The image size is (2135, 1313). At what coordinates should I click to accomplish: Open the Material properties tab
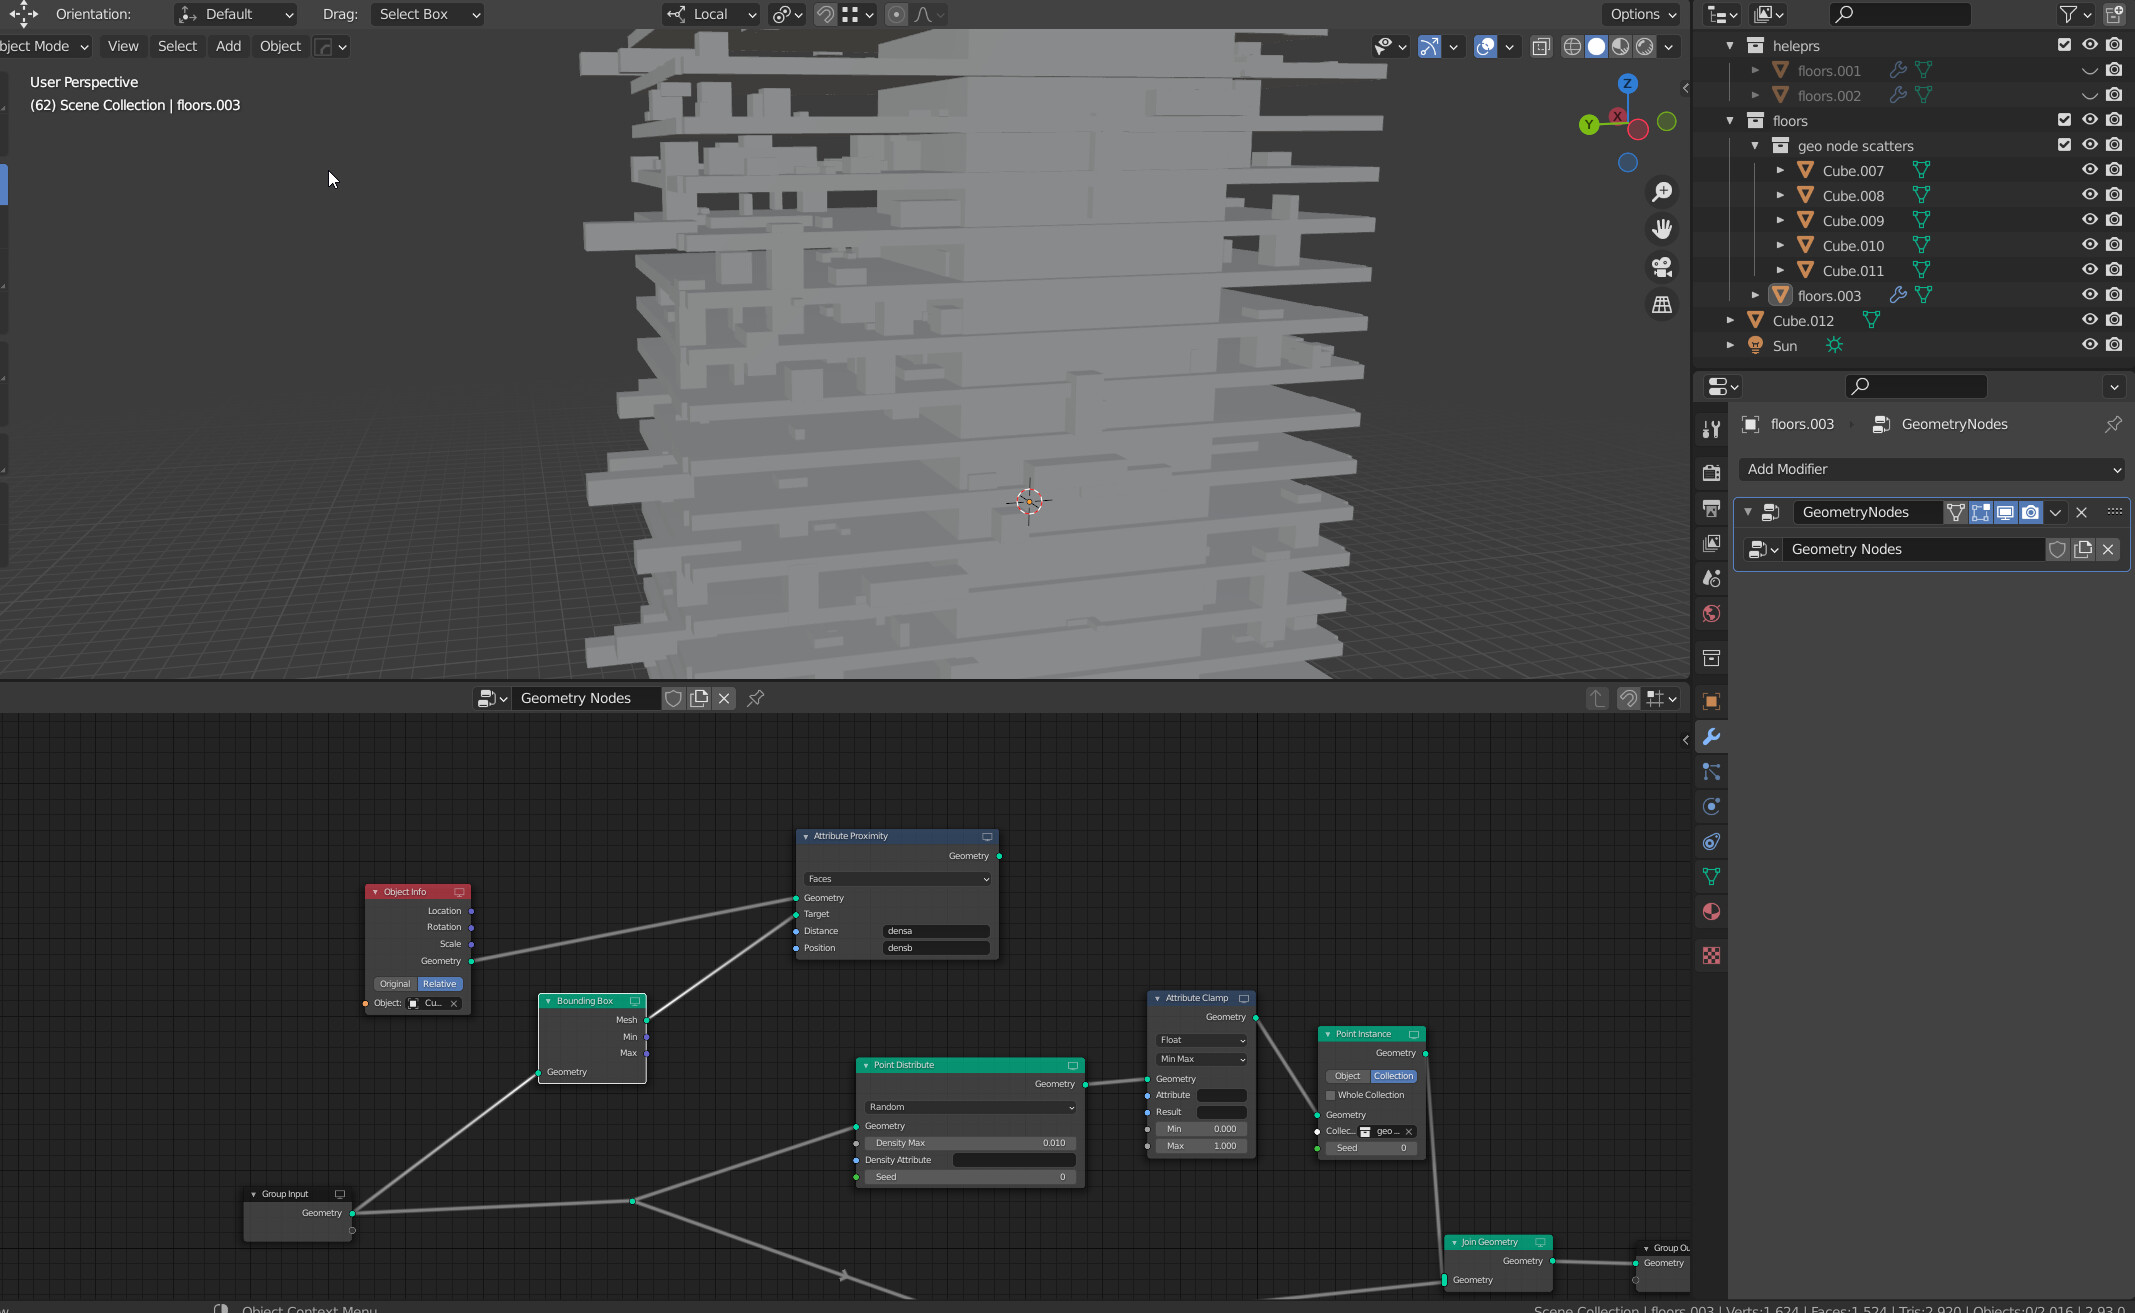pos(1711,912)
